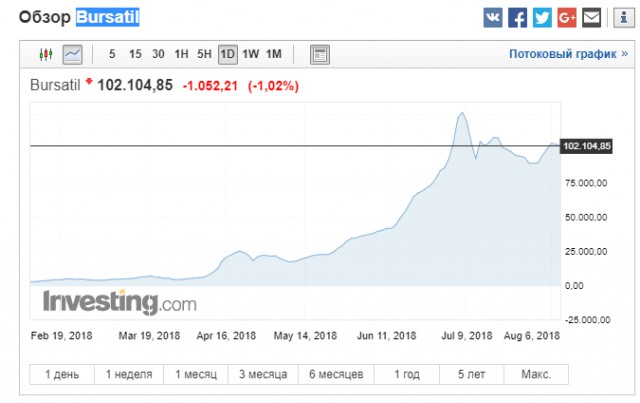Choose the 1H interval
The image size is (640, 403).
(x=181, y=54)
